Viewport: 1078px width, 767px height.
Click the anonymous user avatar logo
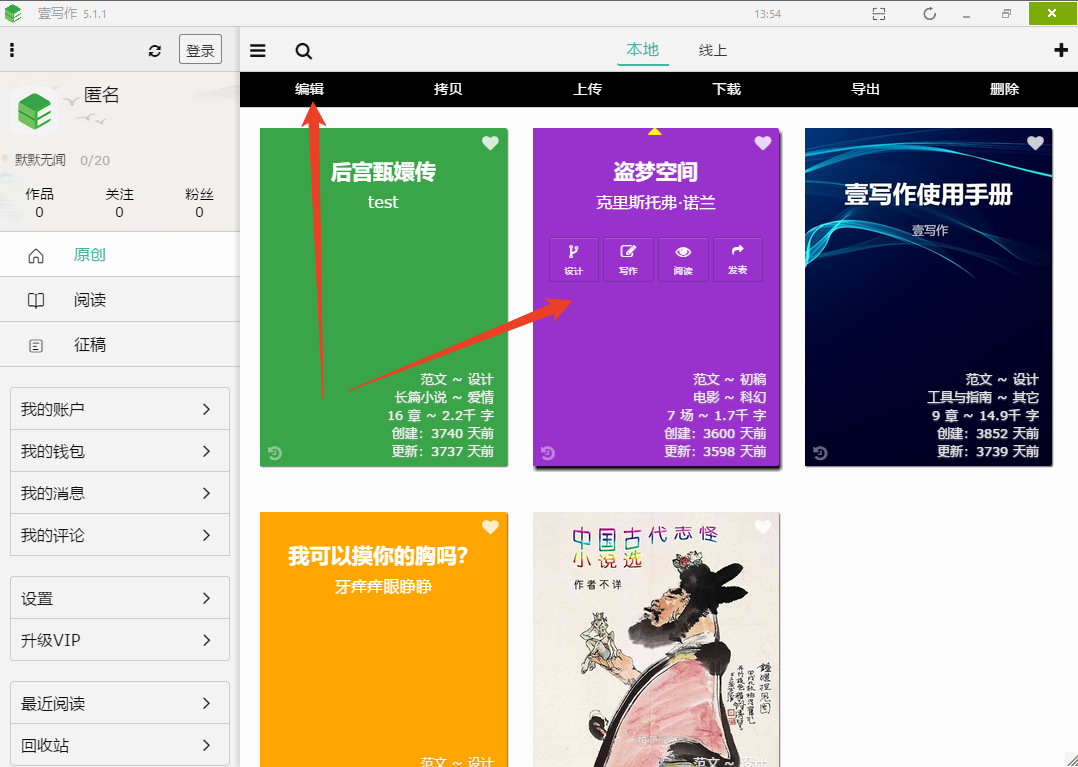34,111
